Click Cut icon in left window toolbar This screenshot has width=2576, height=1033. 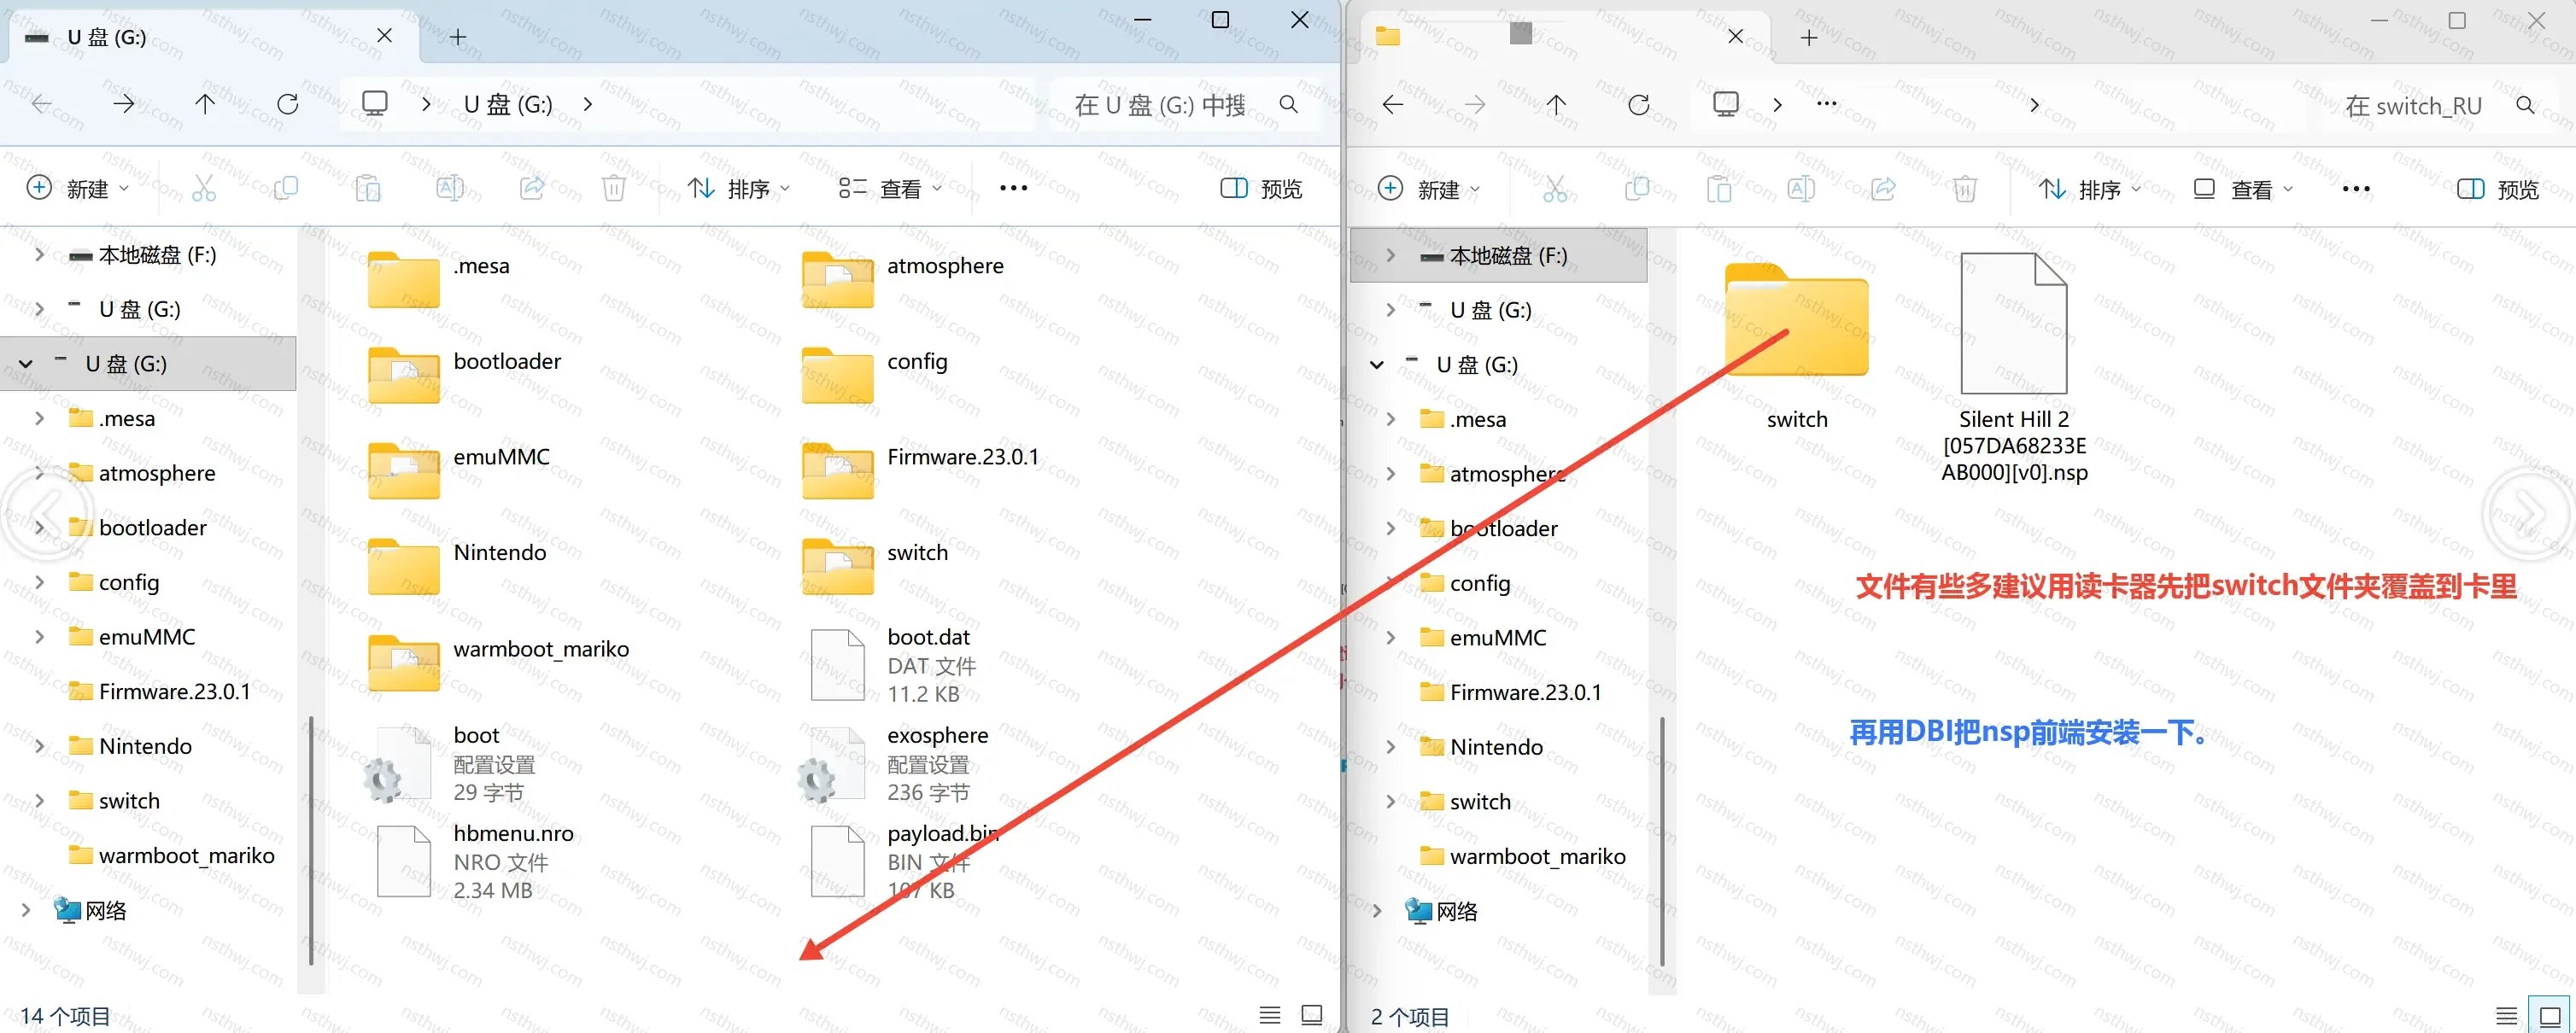pyautogui.click(x=204, y=188)
